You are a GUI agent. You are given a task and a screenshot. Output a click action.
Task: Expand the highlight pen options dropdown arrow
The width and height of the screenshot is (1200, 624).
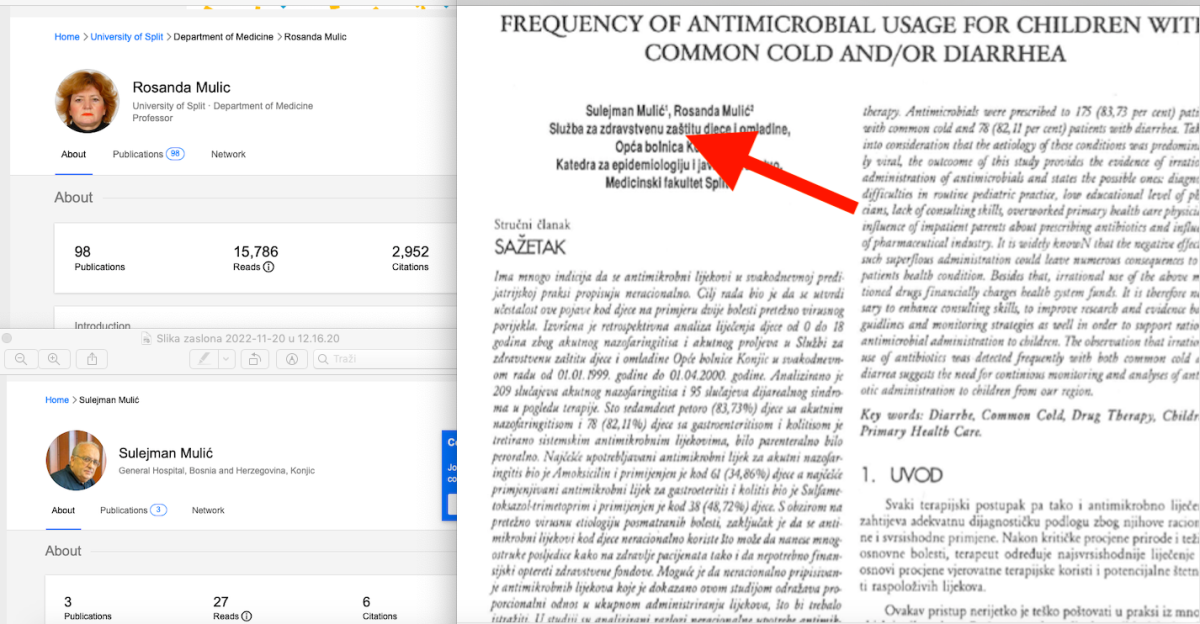(226, 359)
